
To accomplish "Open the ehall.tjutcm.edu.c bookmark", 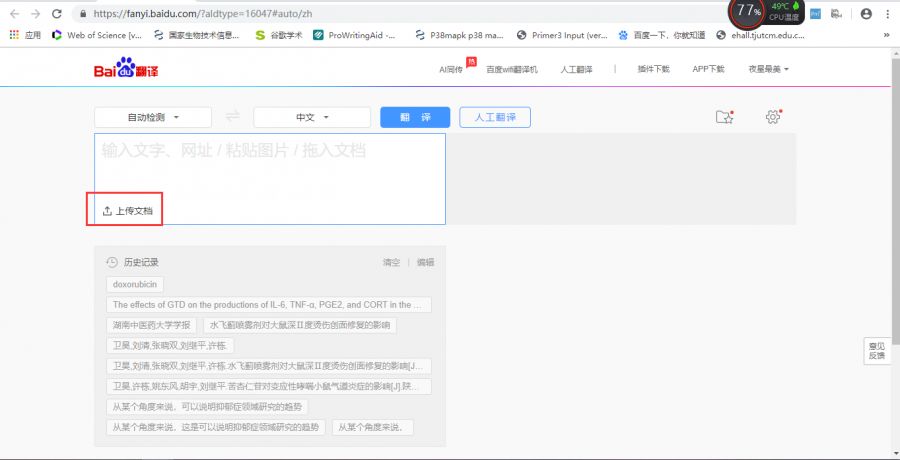I will (x=761, y=35).
